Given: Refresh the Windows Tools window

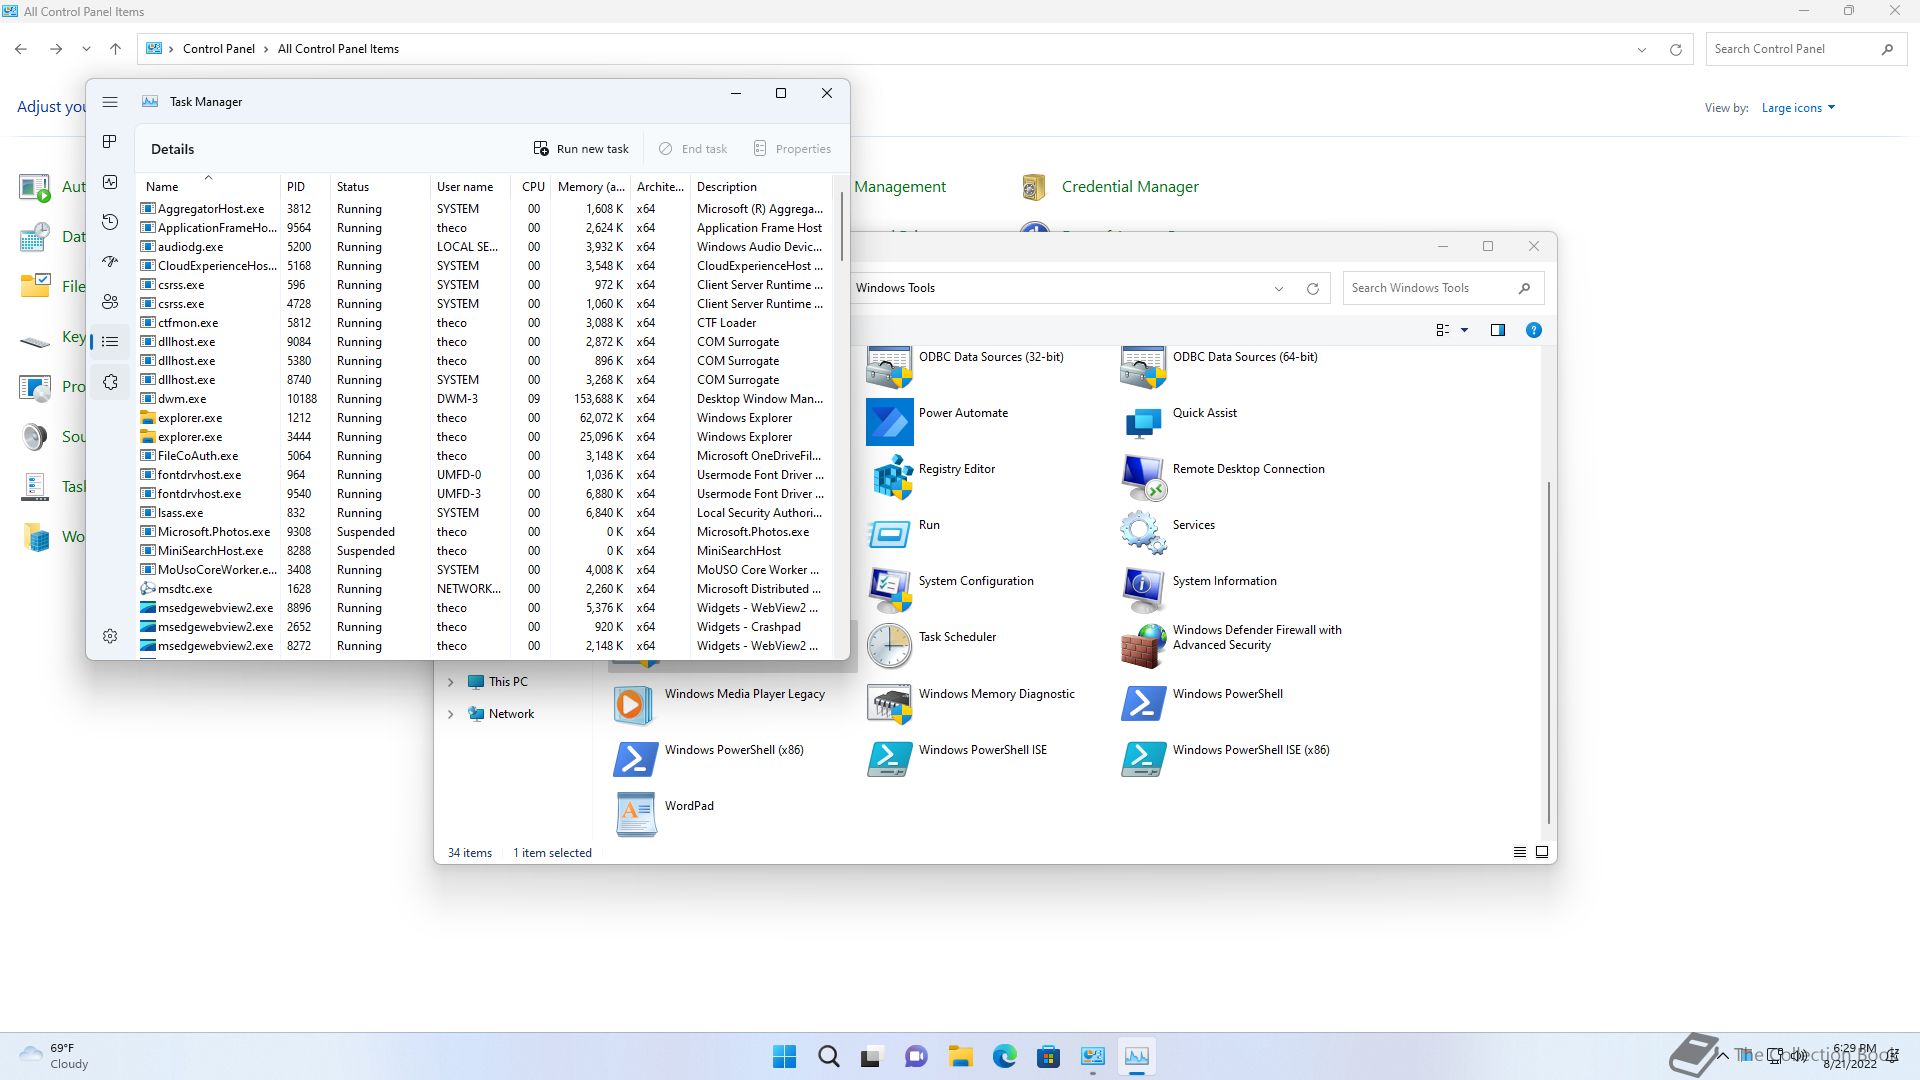Looking at the screenshot, I should pos(1313,288).
